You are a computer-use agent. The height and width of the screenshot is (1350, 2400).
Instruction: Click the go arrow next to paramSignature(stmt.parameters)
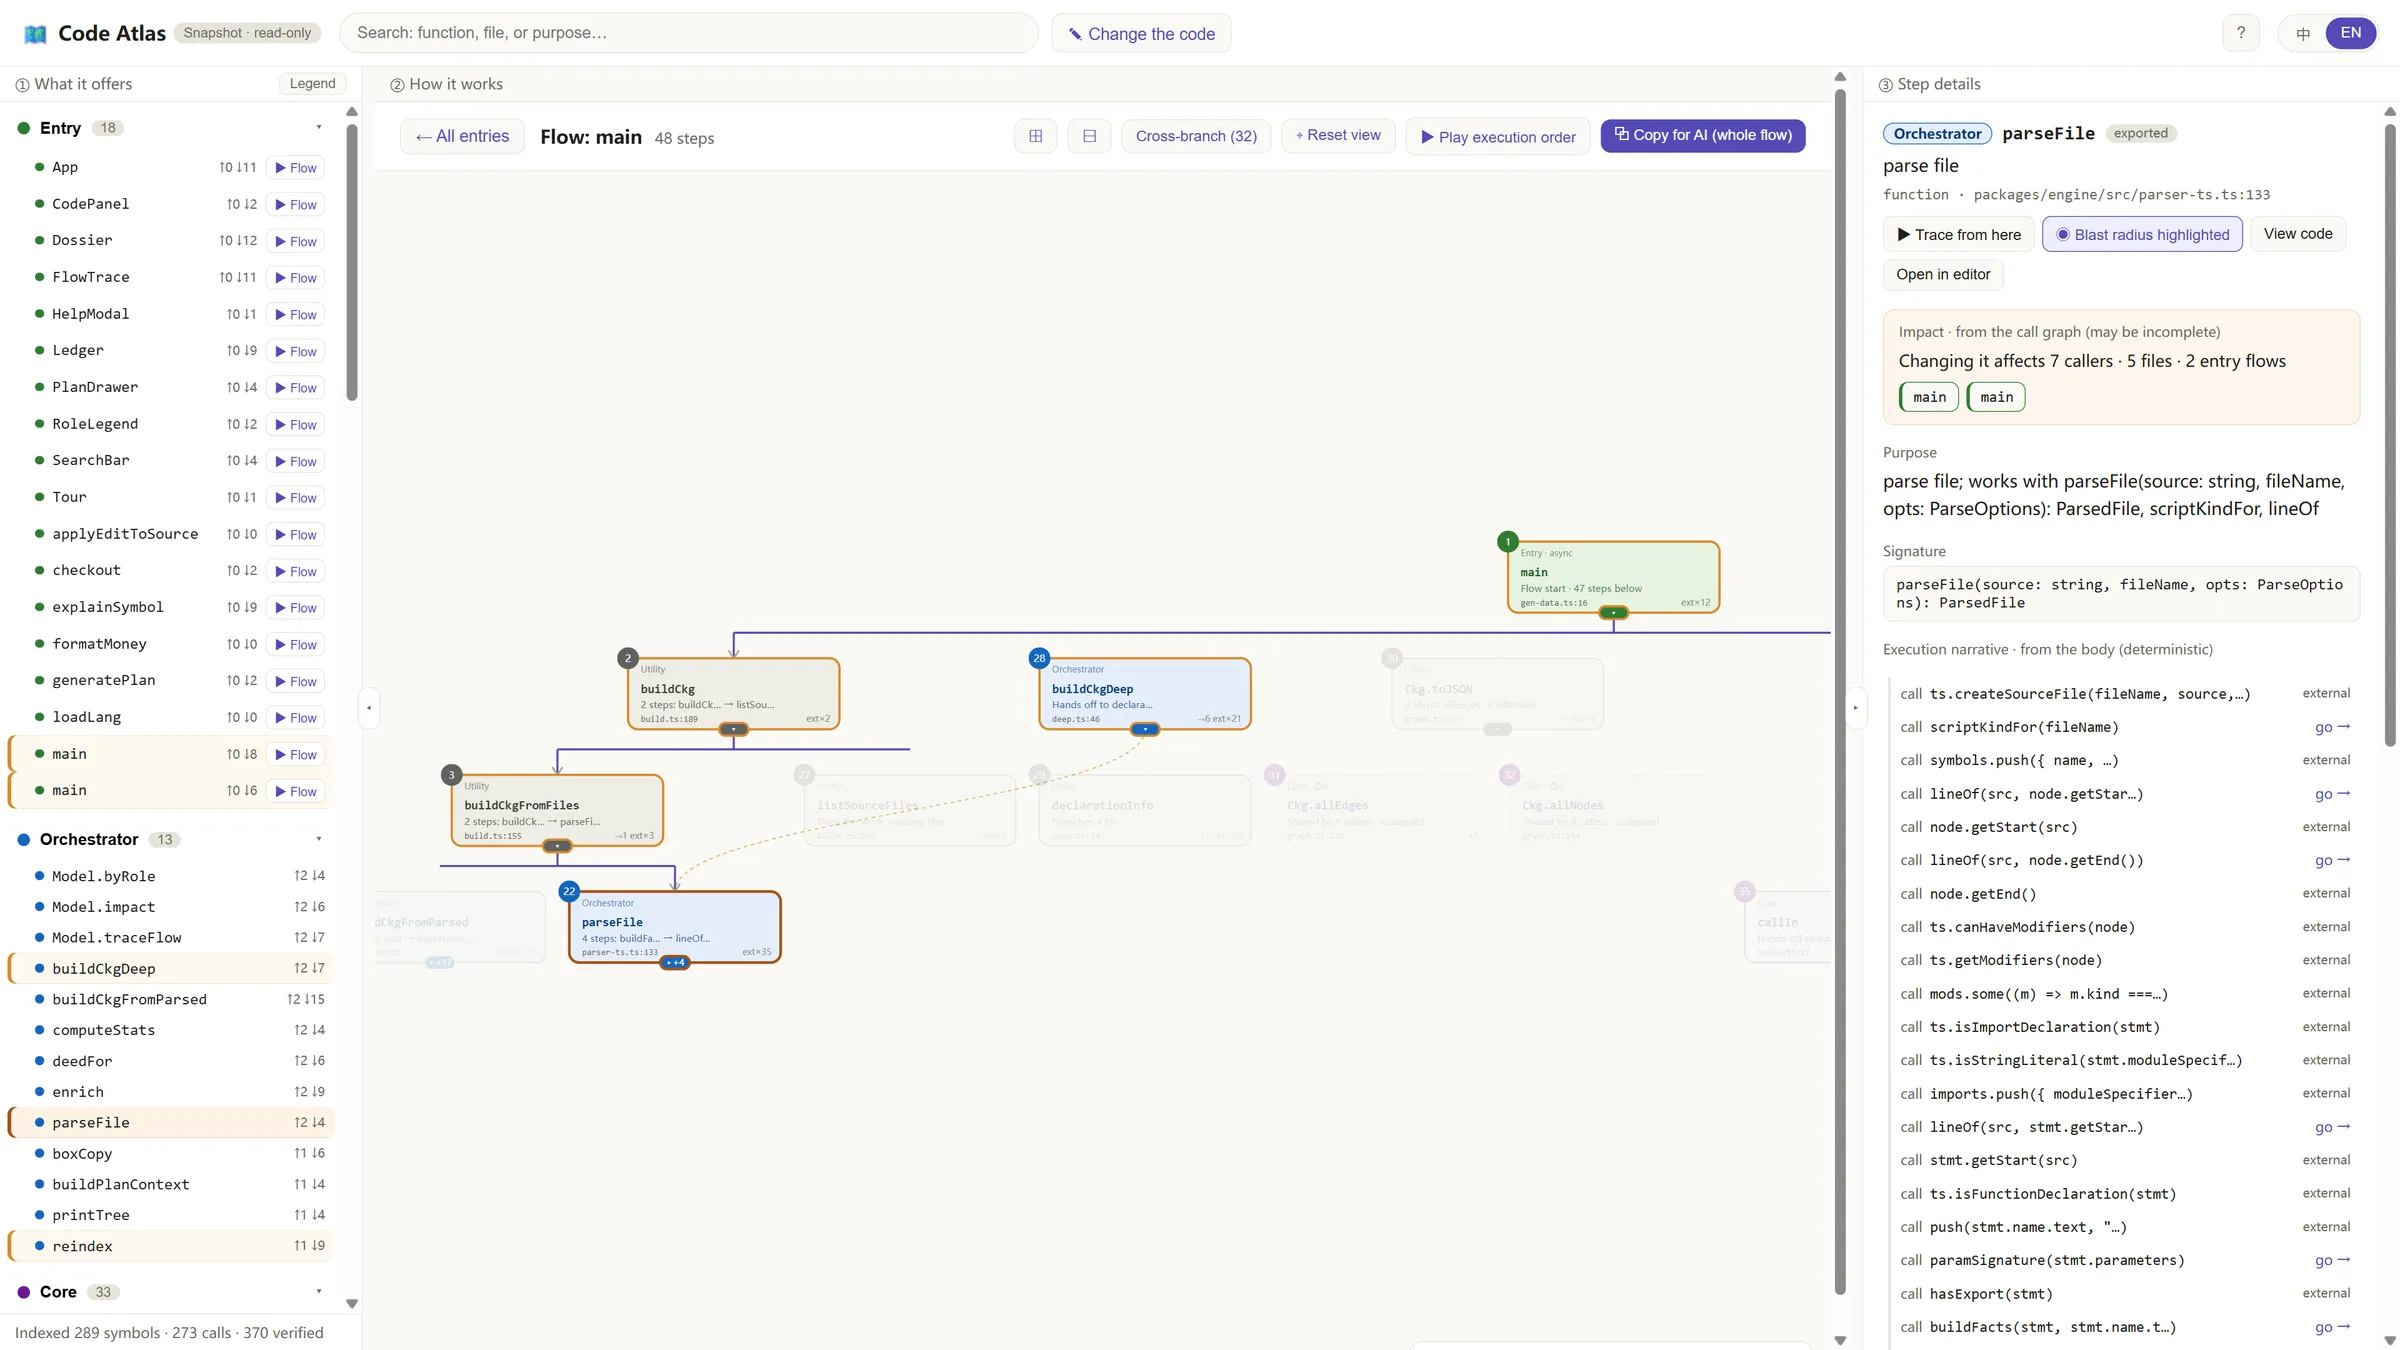[x=2332, y=1260]
